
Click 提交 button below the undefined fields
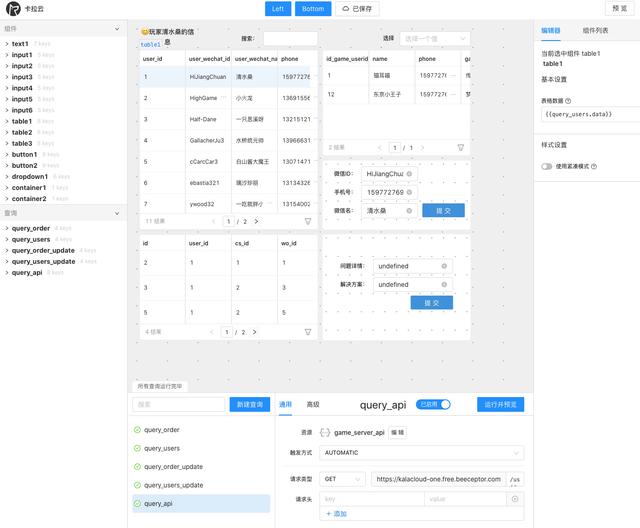pos(431,303)
